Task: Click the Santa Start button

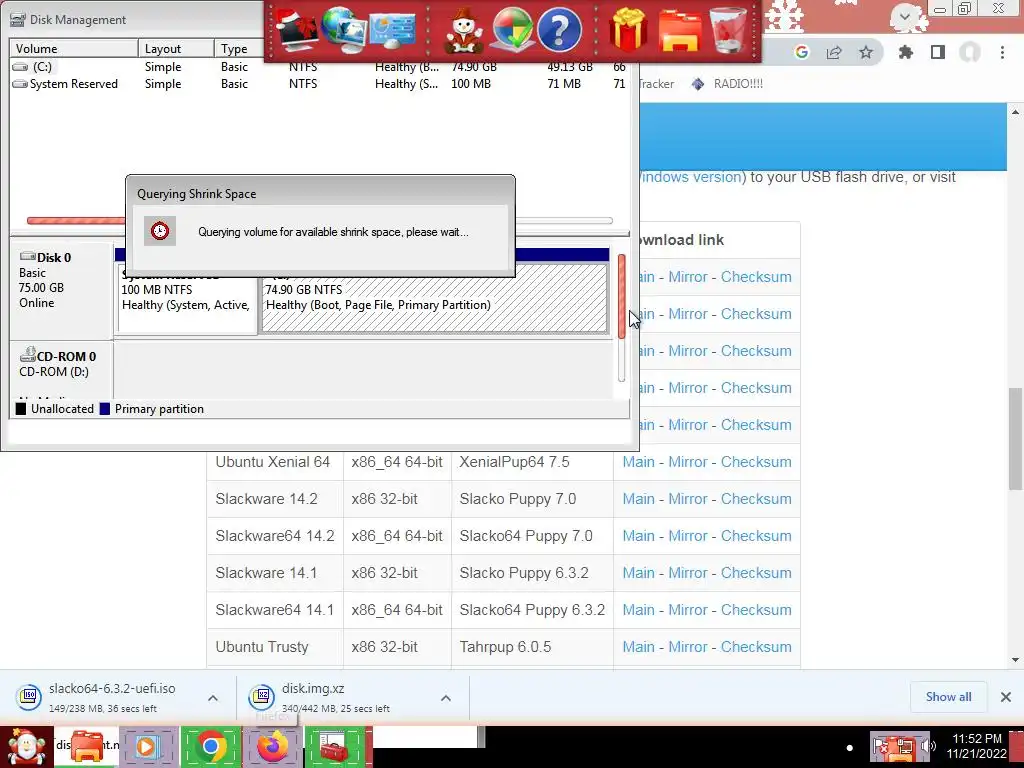Action: click(26, 746)
